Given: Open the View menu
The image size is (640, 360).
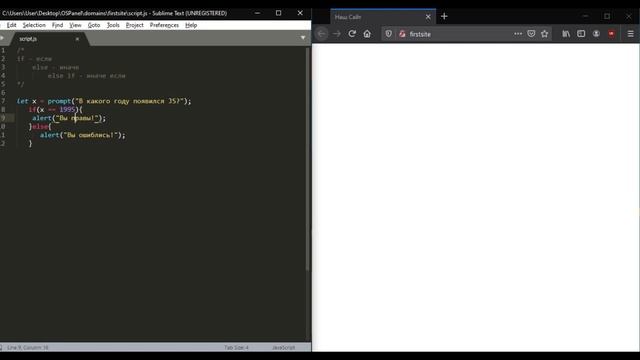Looking at the screenshot, I should 75,25.
